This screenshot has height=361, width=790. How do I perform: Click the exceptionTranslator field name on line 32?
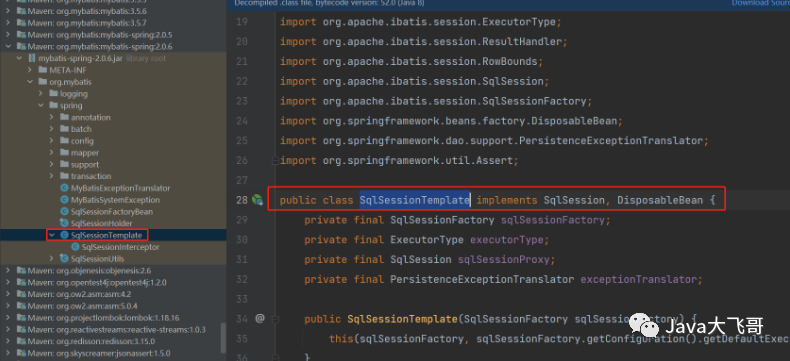point(638,279)
